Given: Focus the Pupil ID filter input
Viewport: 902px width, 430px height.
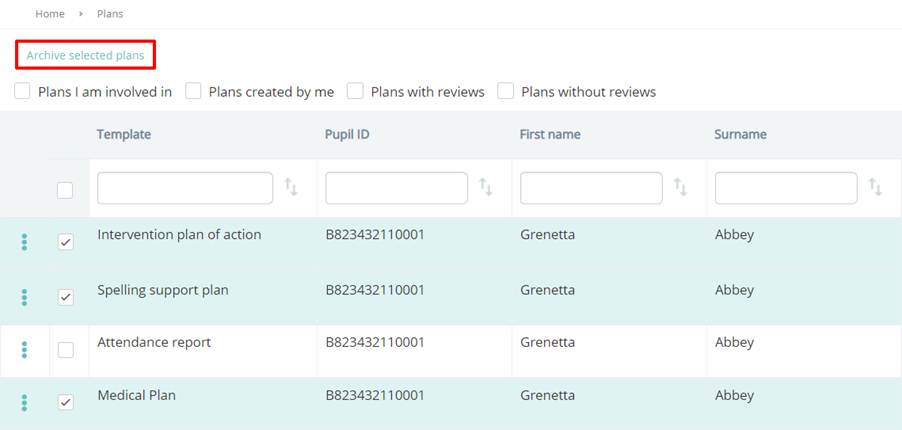Looking at the screenshot, I should [396, 188].
